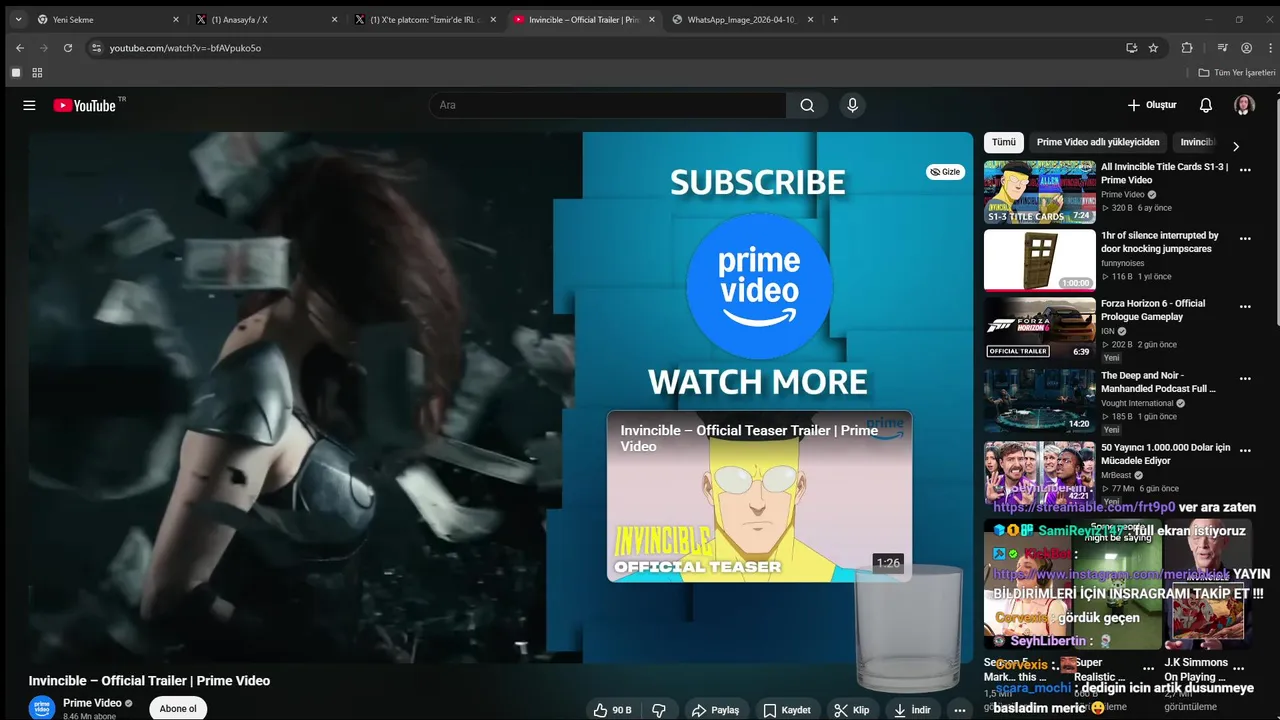Switch to the Yeni Sekme browser tab
This screenshot has width=1280, height=720.
pyautogui.click(x=107, y=19)
